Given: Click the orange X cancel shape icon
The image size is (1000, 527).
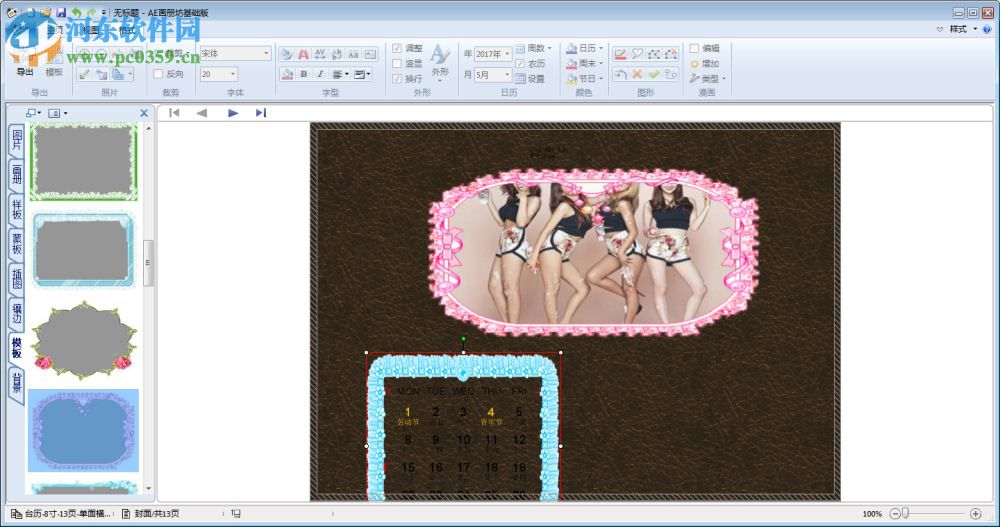Looking at the screenshot, I should point(637,75).
